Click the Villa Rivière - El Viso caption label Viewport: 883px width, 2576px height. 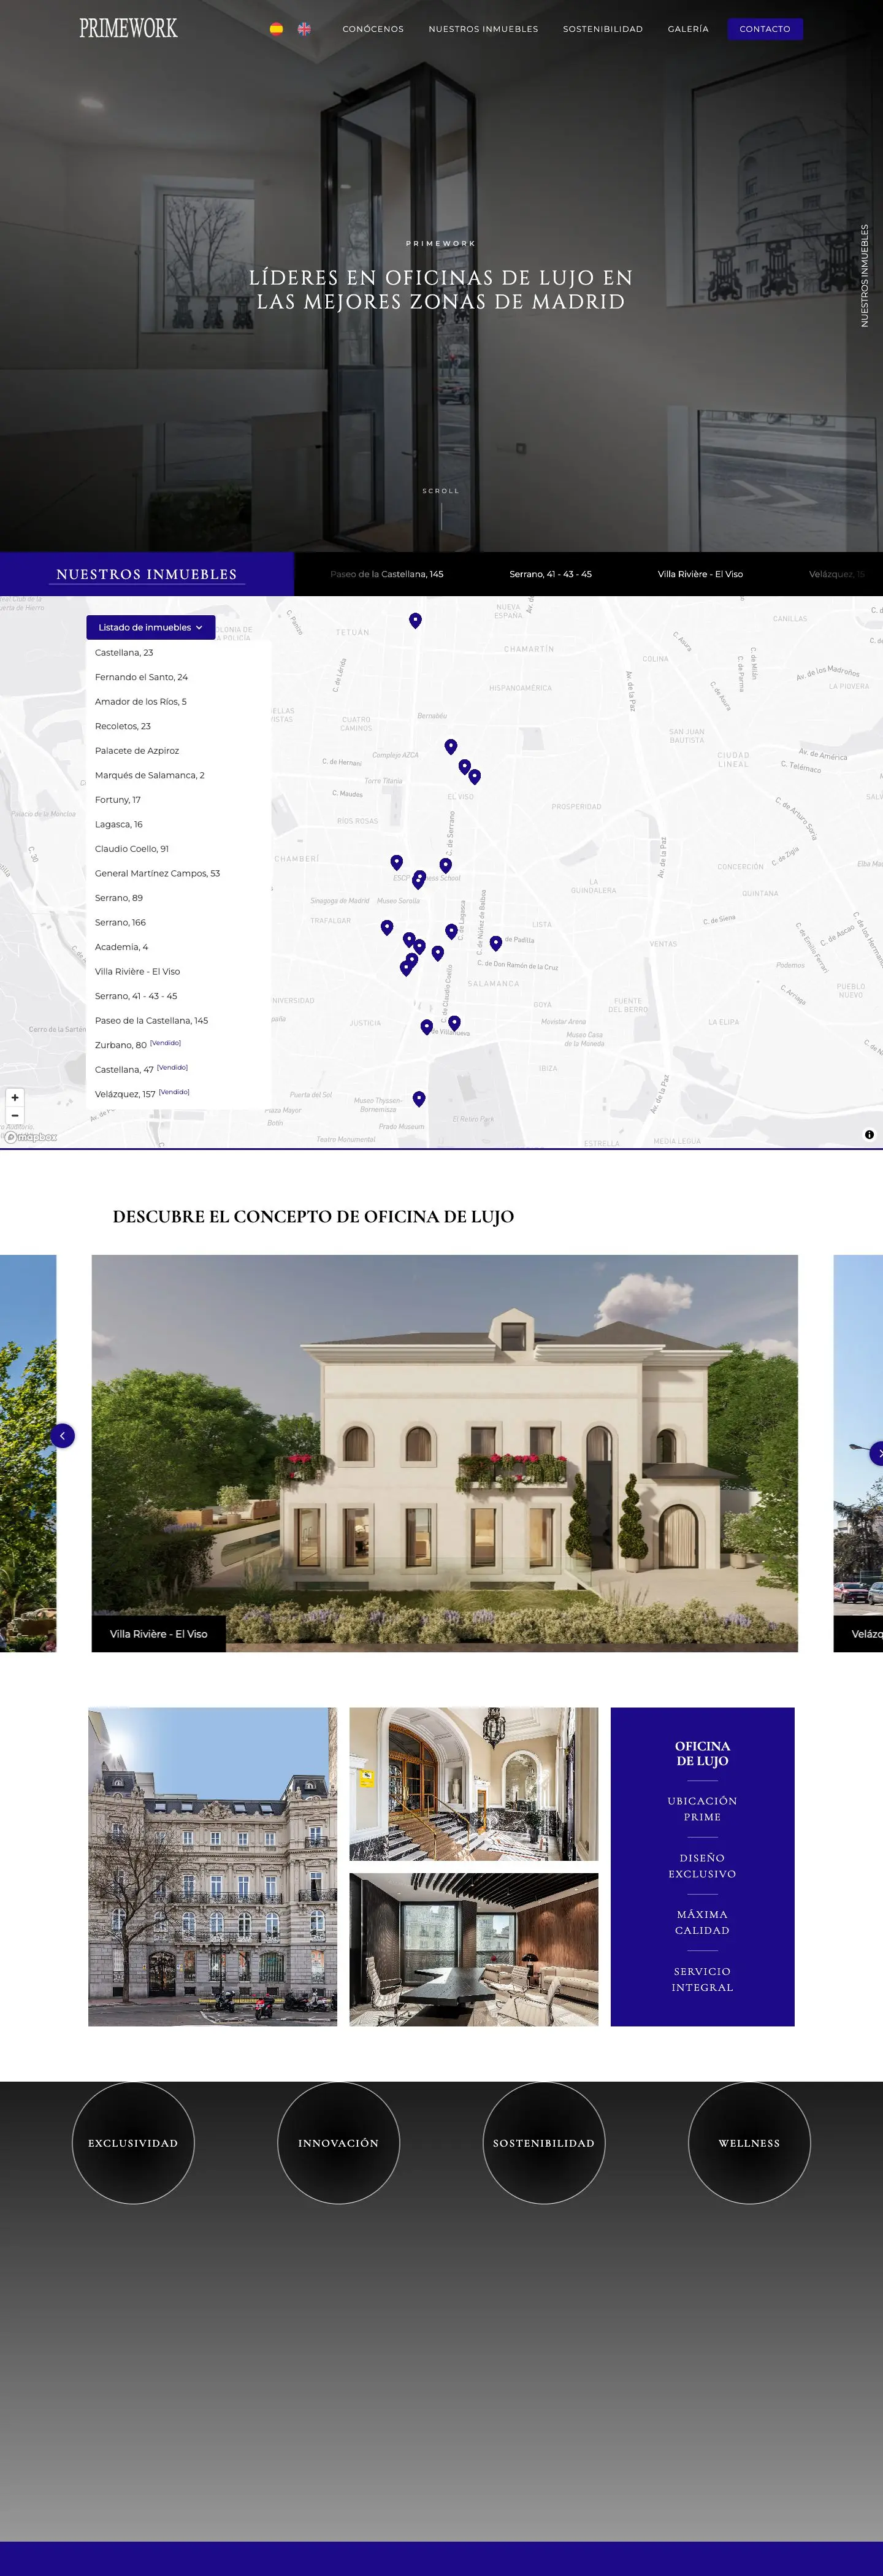(159, 1634)
